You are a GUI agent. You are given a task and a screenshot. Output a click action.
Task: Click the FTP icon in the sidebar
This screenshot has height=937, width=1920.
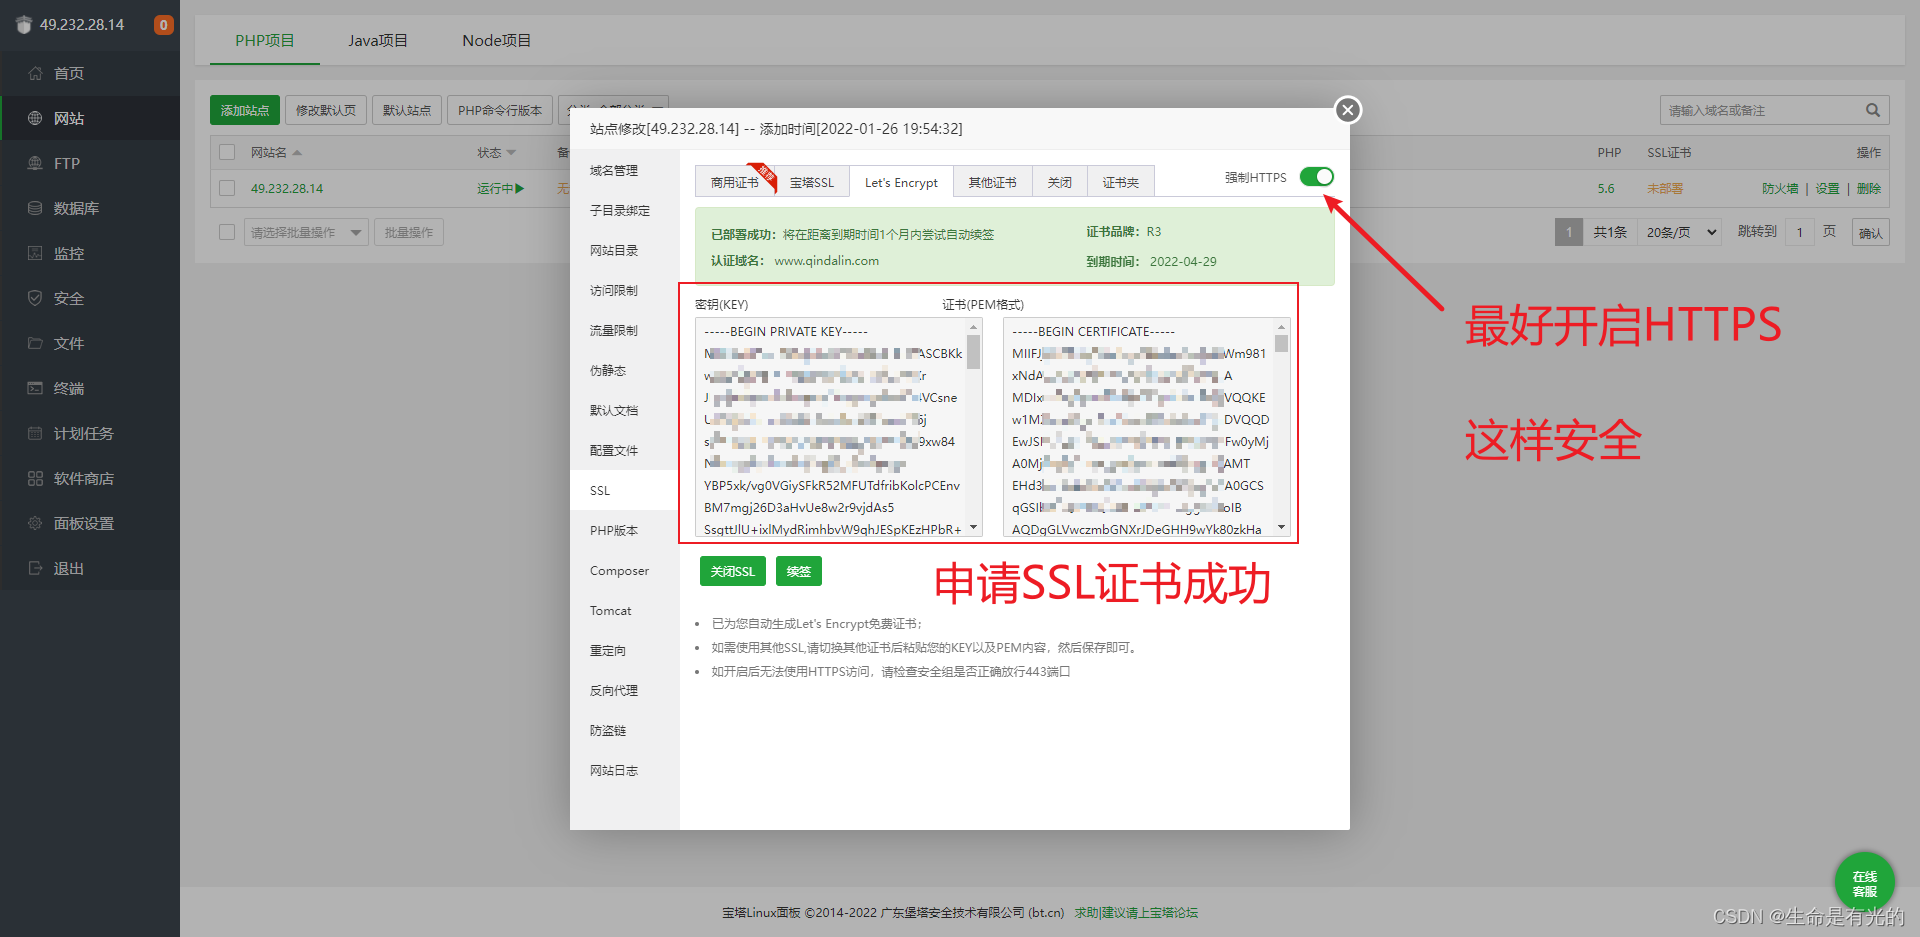coord(35,163)
